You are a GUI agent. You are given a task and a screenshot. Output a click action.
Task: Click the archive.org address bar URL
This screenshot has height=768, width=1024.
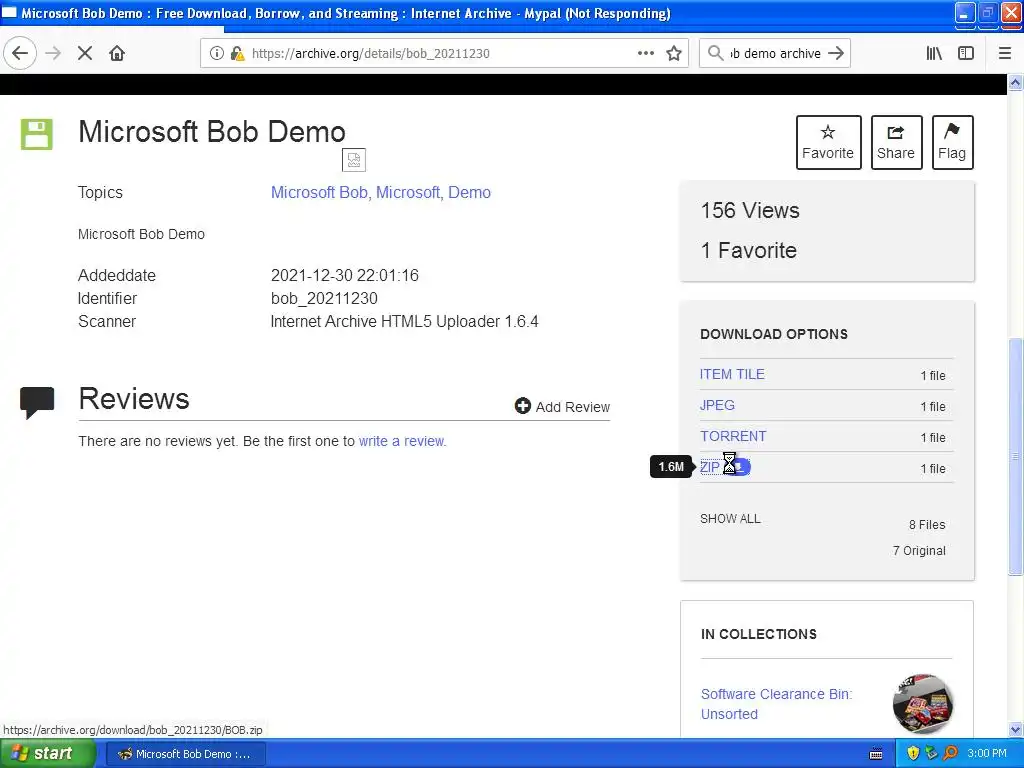click(370, 54)
